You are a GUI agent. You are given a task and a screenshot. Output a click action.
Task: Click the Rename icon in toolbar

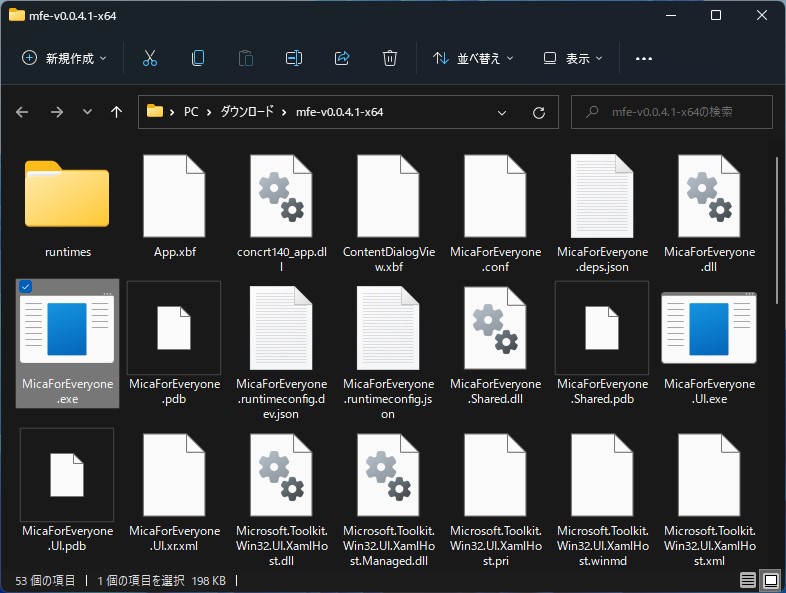coord(294,58)
